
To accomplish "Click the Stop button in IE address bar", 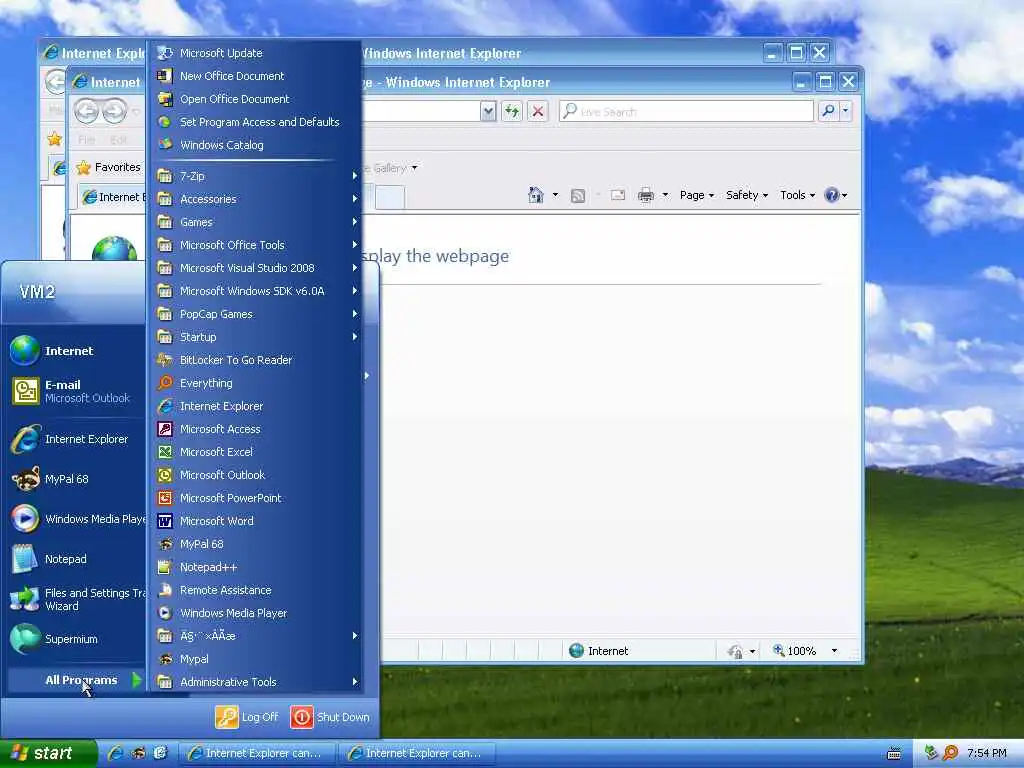I will click(x=537, y=111).
